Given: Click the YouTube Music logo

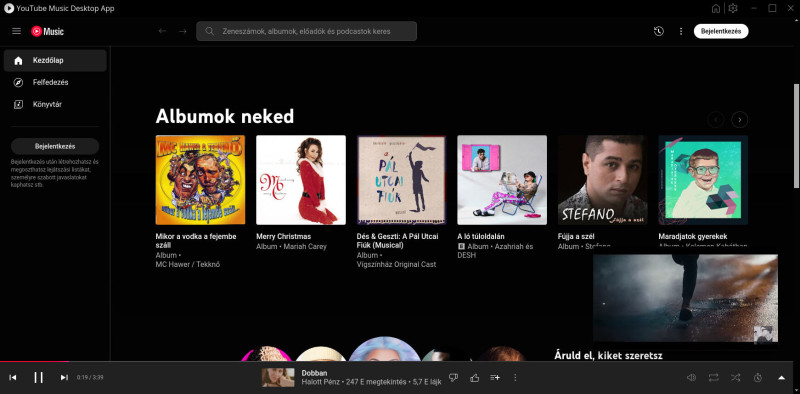Looking at the screenshot, I should pos(47,31).
